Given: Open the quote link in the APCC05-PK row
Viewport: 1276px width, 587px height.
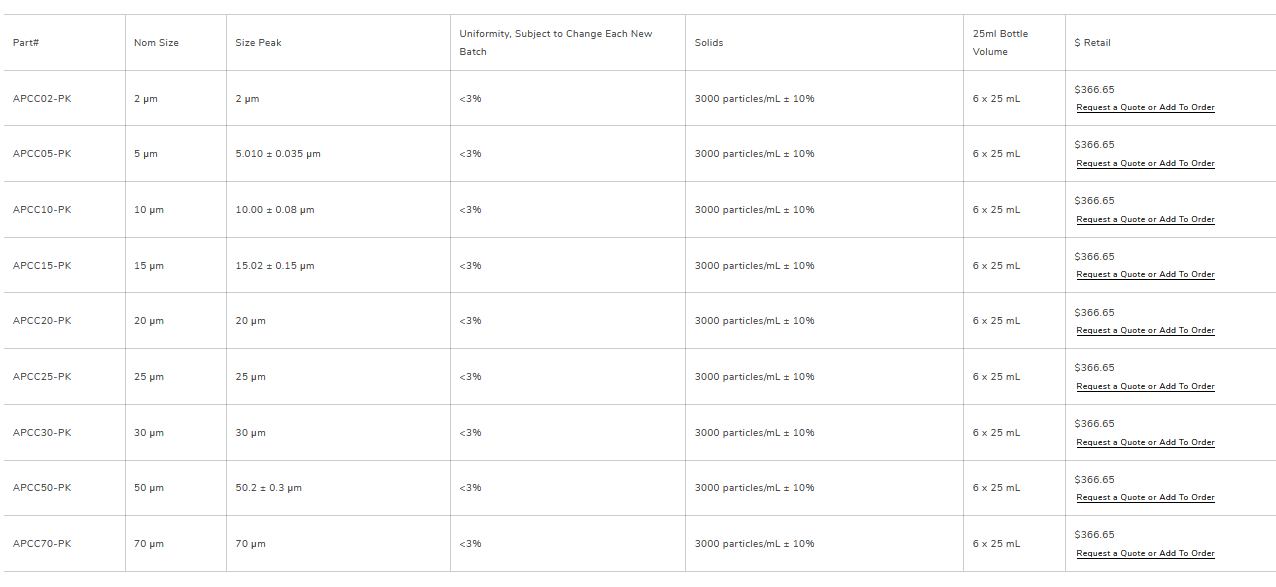Looking at the screenshot, I should click(1145, 164).
